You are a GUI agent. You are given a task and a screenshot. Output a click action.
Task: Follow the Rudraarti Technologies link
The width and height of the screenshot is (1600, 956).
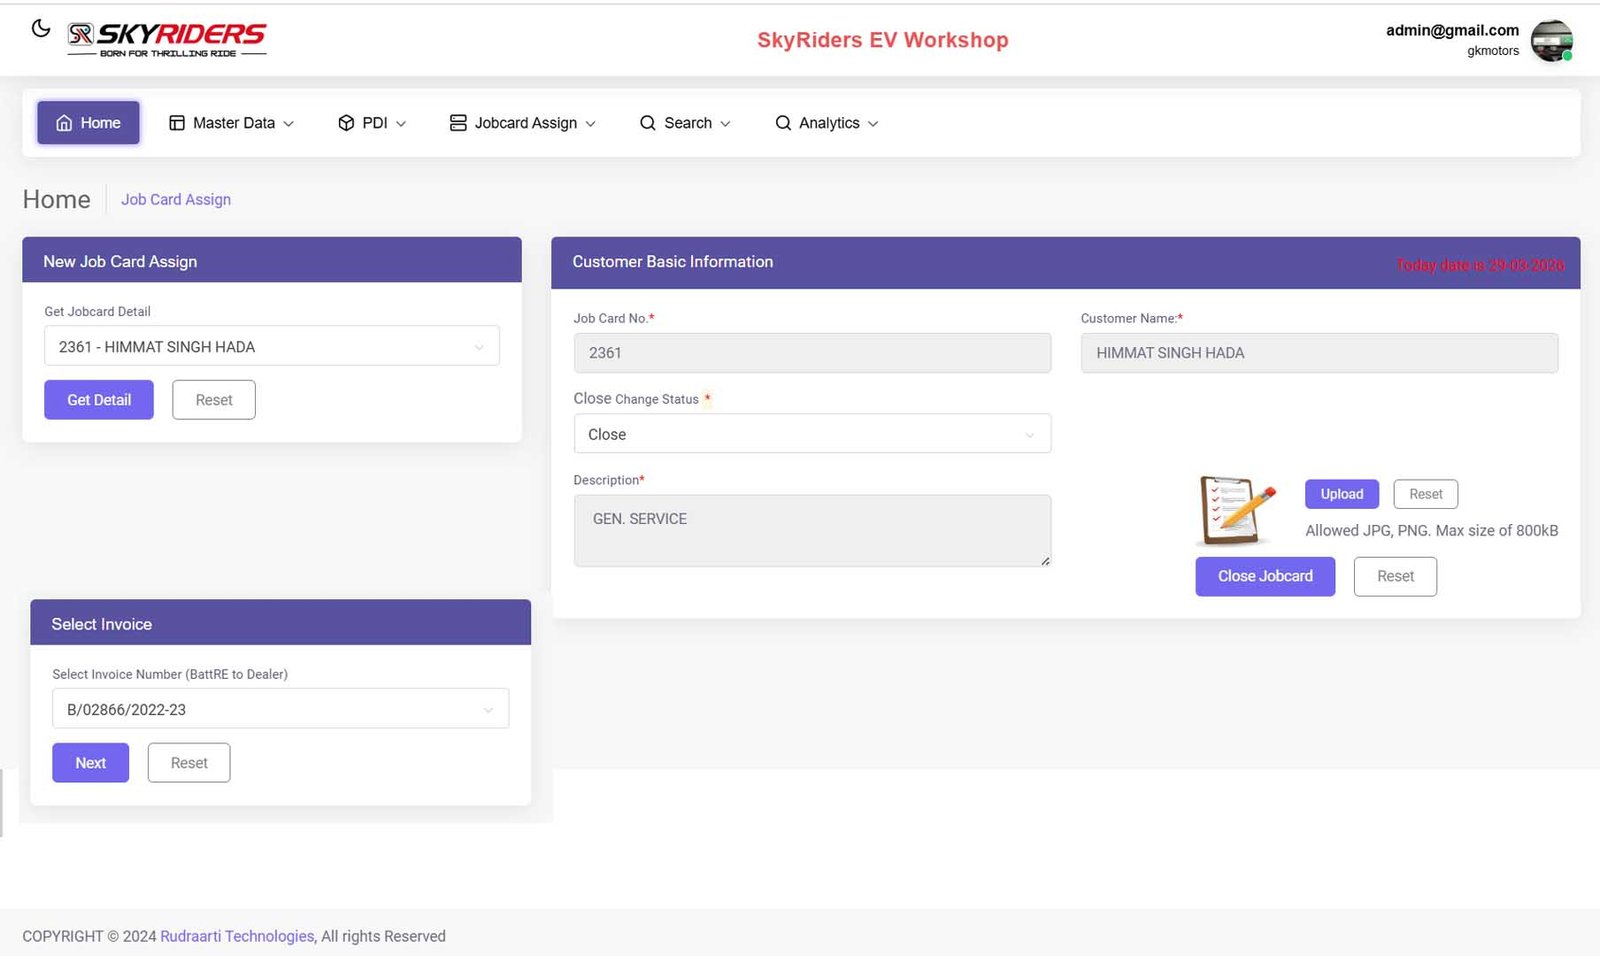237,936
